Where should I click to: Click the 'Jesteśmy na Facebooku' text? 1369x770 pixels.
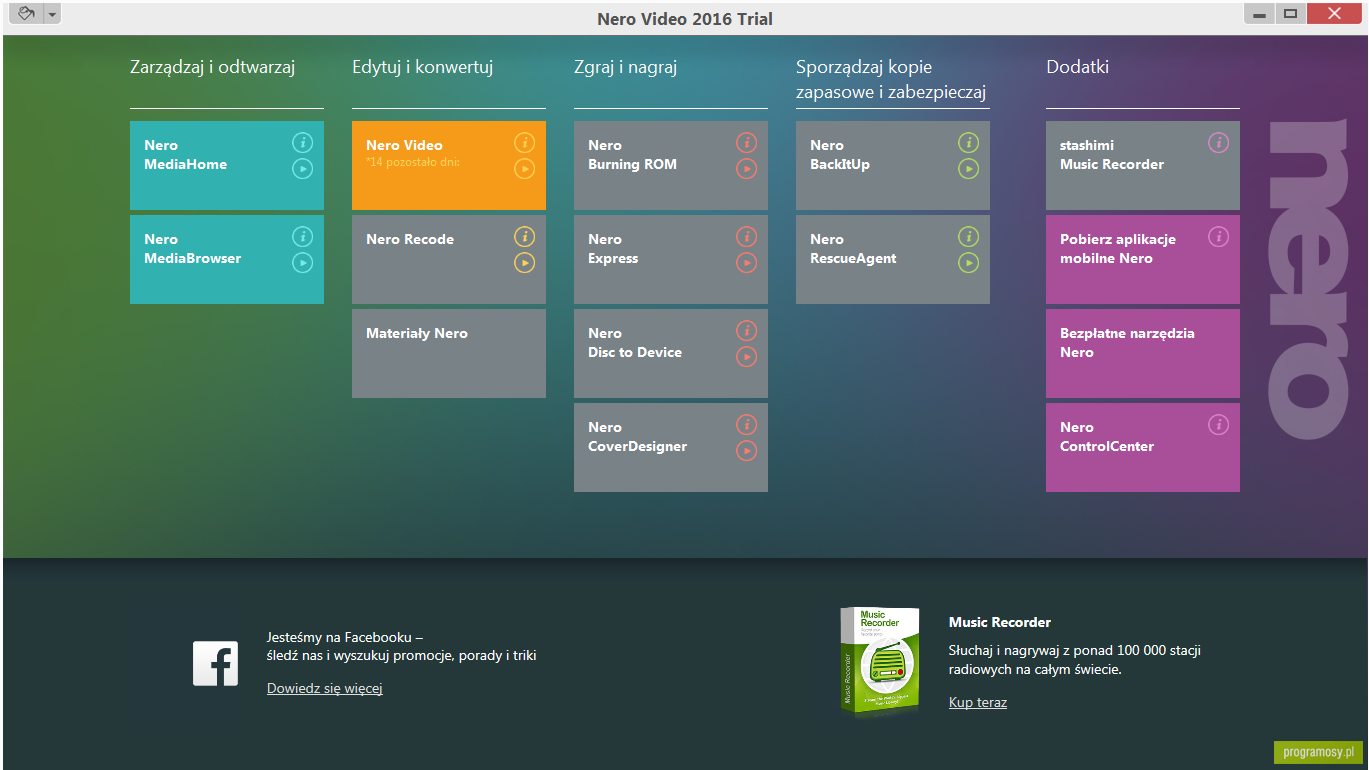(x=345, y=637)
